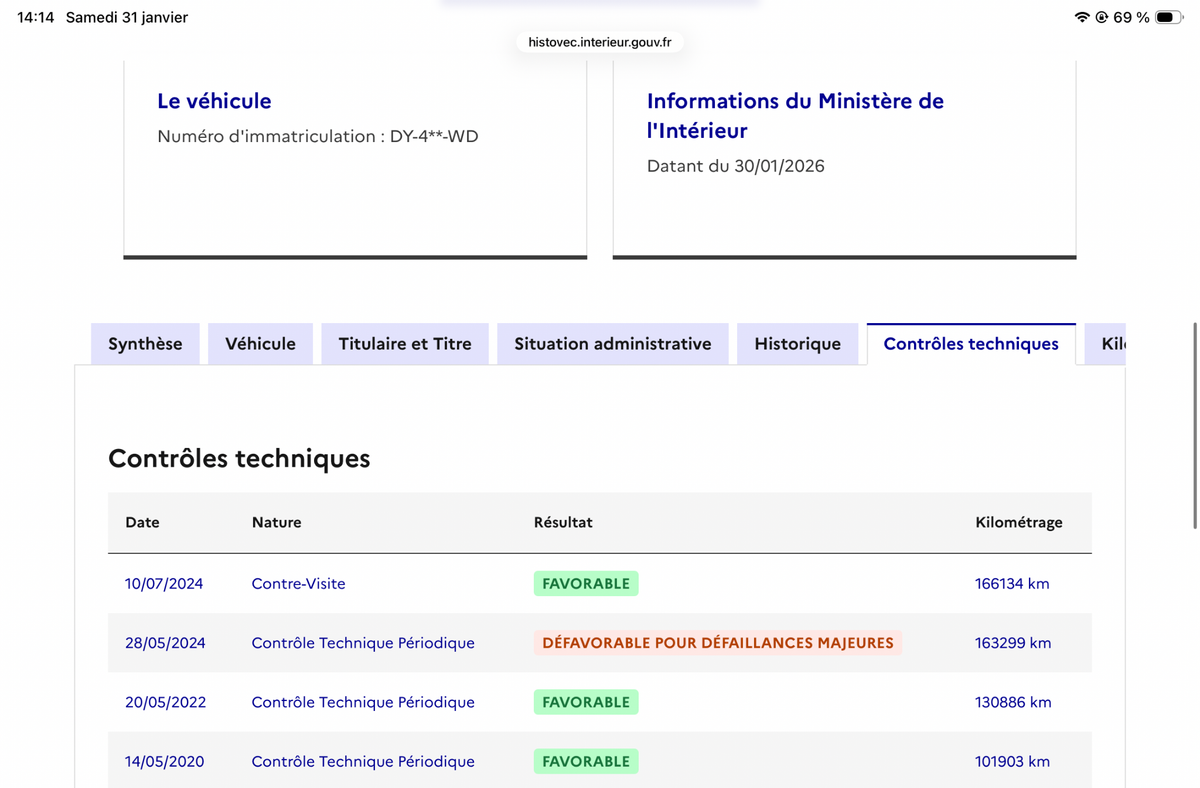The image size is (1200, 788).
Task: Click Contrôle Technique Périodique for 20/05/2022
Action: point(363,702)
